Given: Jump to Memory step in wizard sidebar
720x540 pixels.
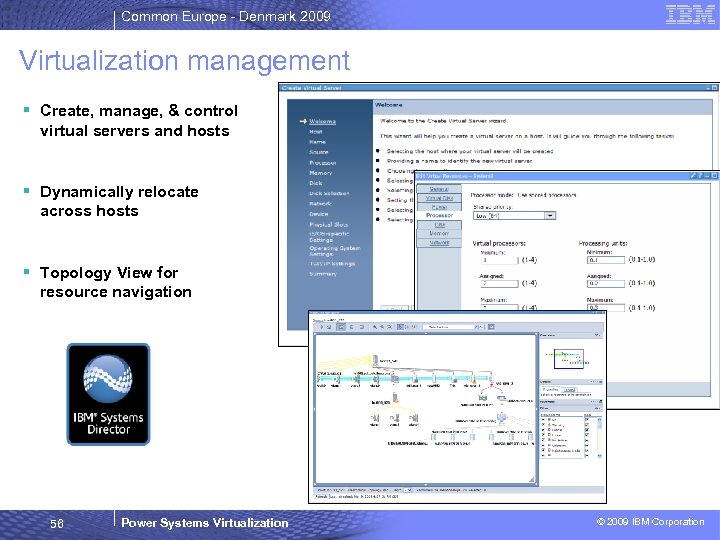Looking at the screenshot, I should (x=321, y=173).
